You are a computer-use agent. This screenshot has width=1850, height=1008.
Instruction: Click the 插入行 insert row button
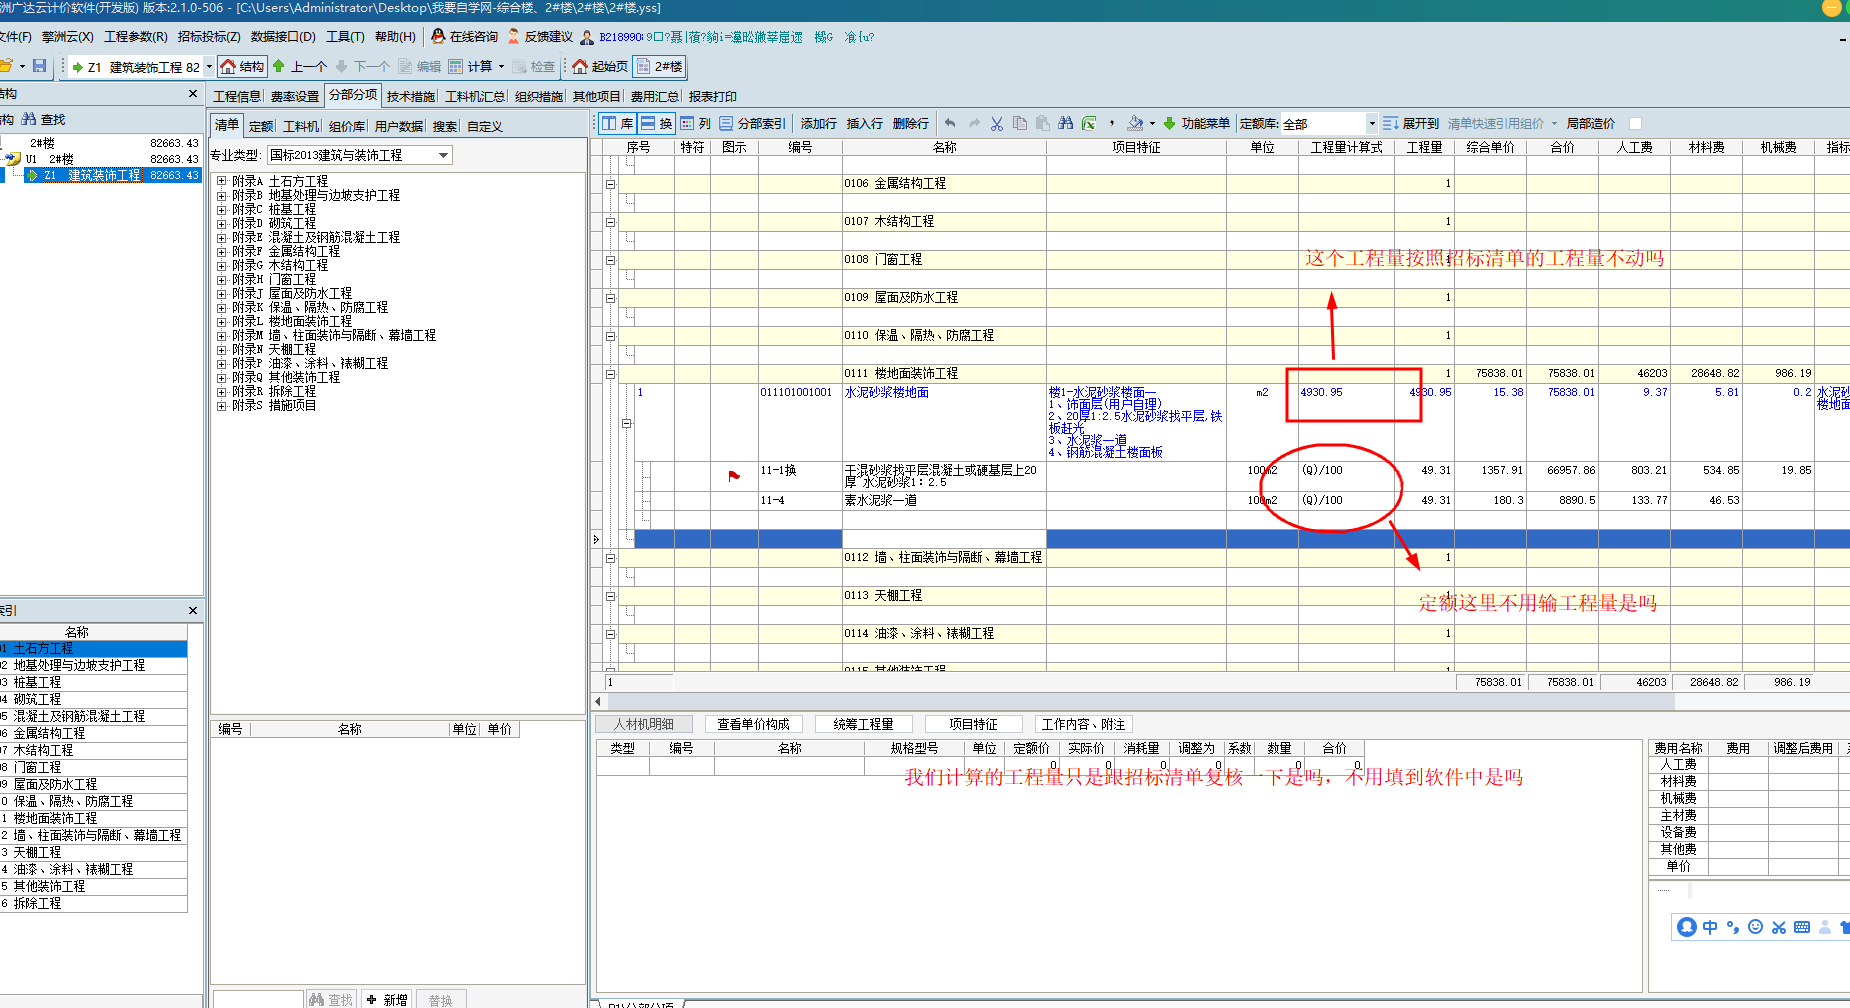(x=864, y=124)
